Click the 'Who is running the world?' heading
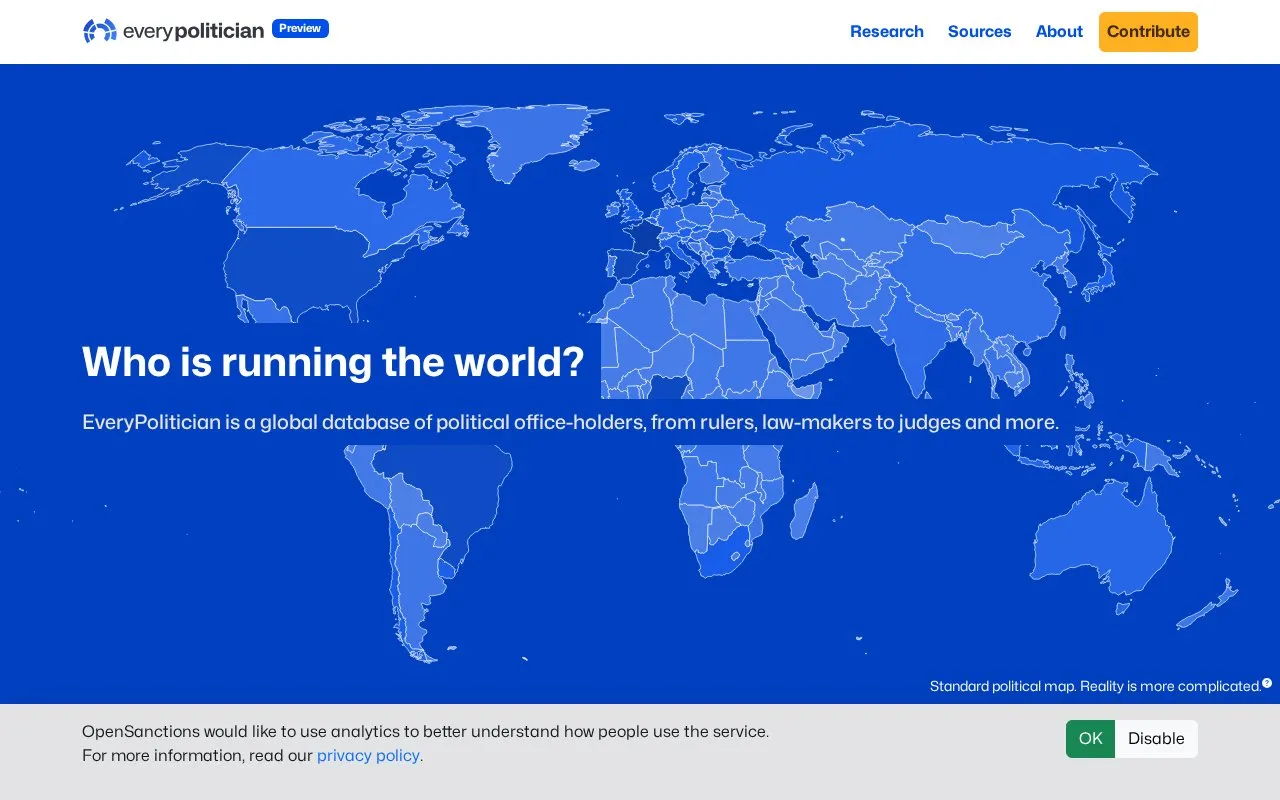Image resolution: width=1280 pixels, height=800 pixels. pyautogui.click(x=333, y=361)
